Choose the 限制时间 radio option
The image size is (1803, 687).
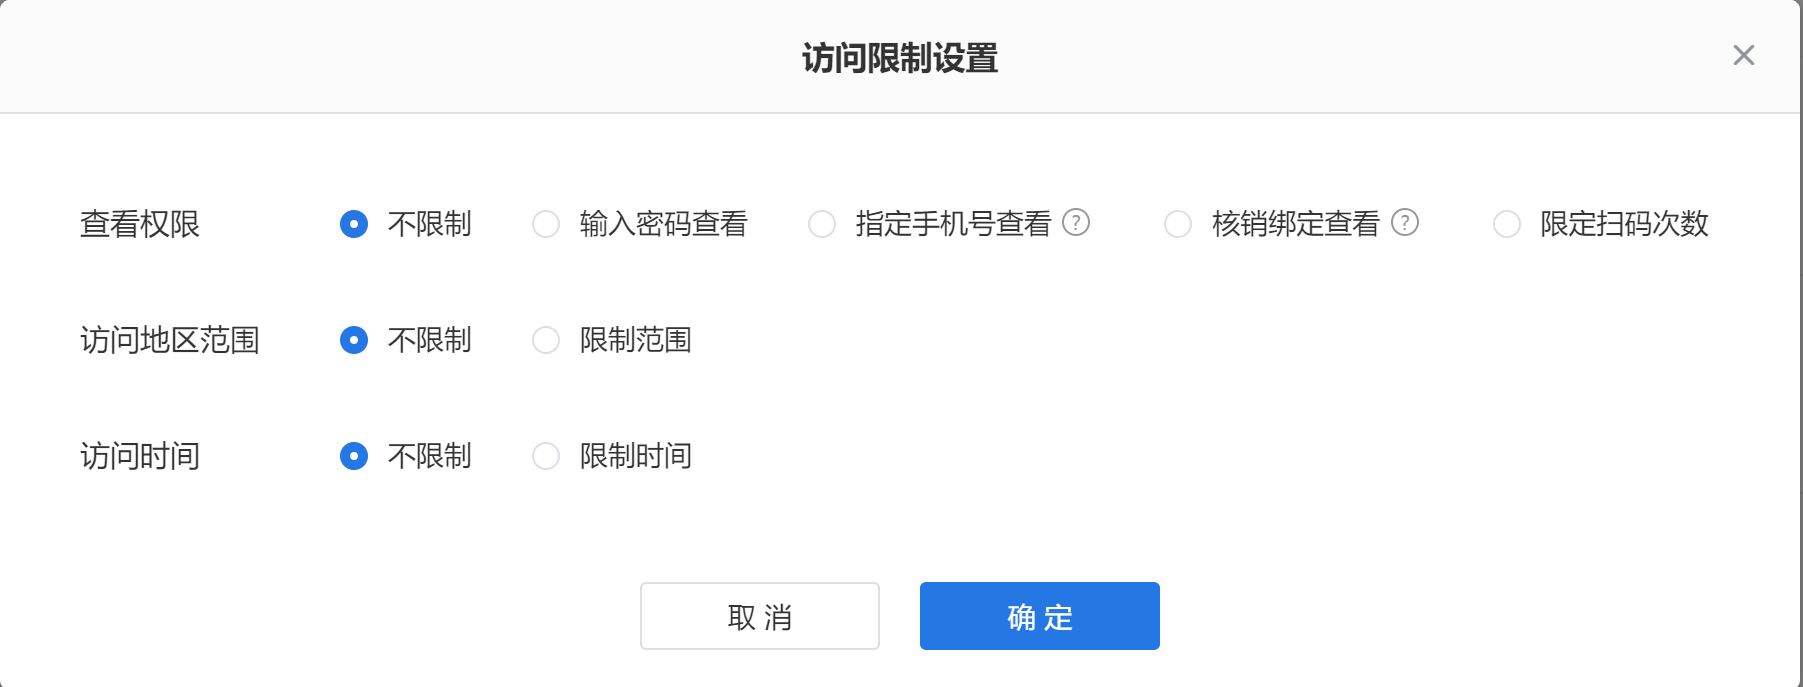[546, 456]
